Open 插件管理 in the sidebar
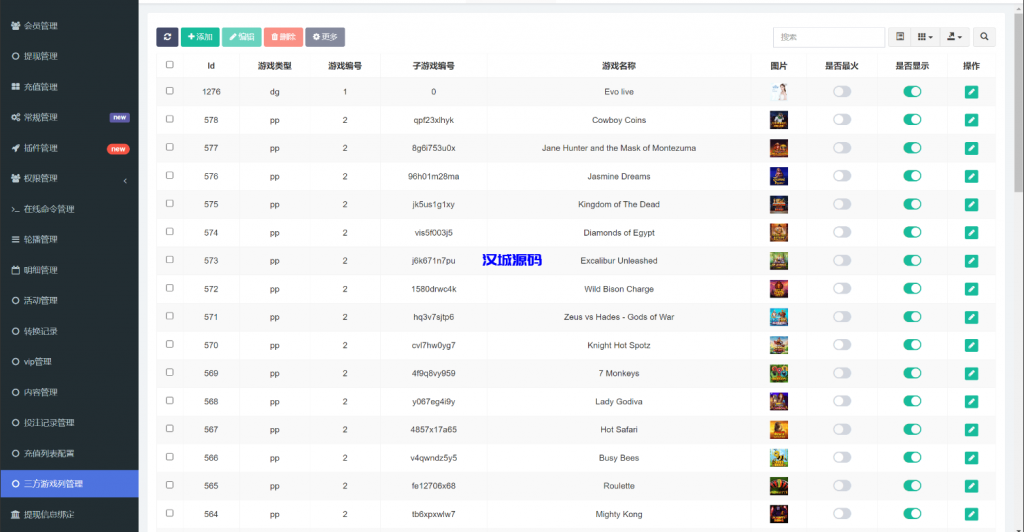This screenshot has width=1024, height=532. (40, 148)
